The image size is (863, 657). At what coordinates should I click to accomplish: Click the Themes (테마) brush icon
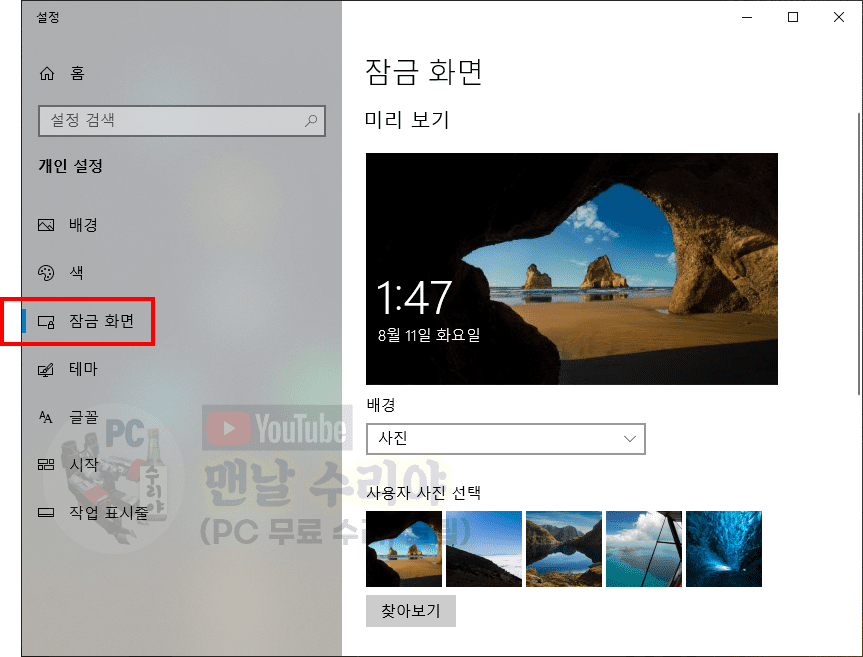click(x=46, y=369)
